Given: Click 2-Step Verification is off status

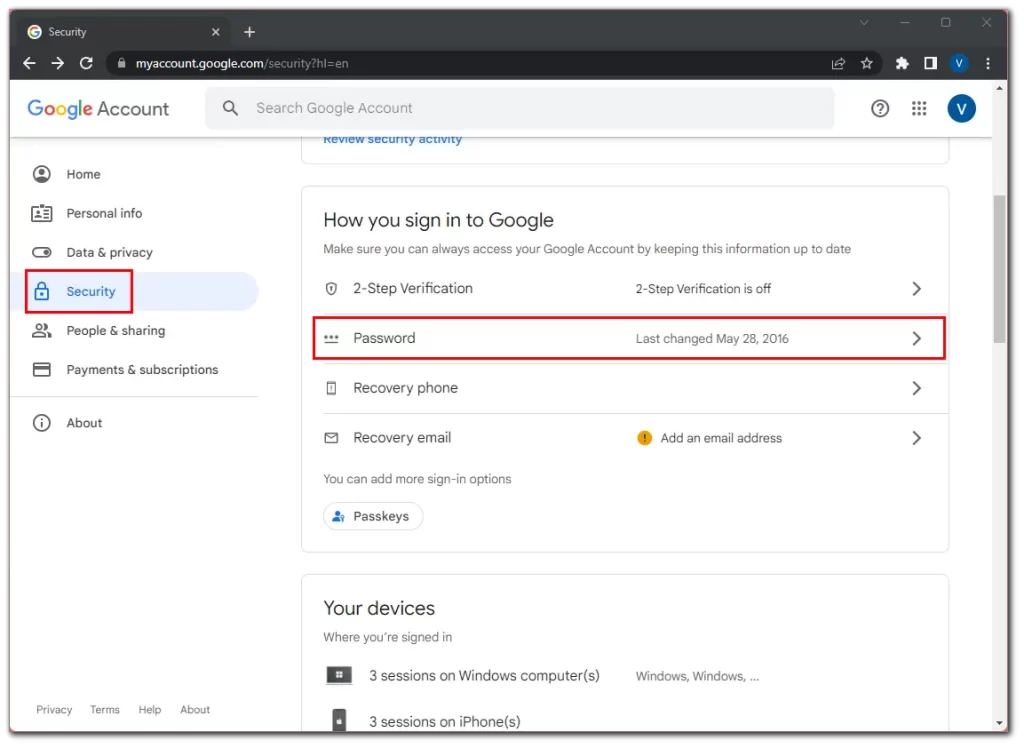Looking at the screenshot, I should tap(703, 289).
